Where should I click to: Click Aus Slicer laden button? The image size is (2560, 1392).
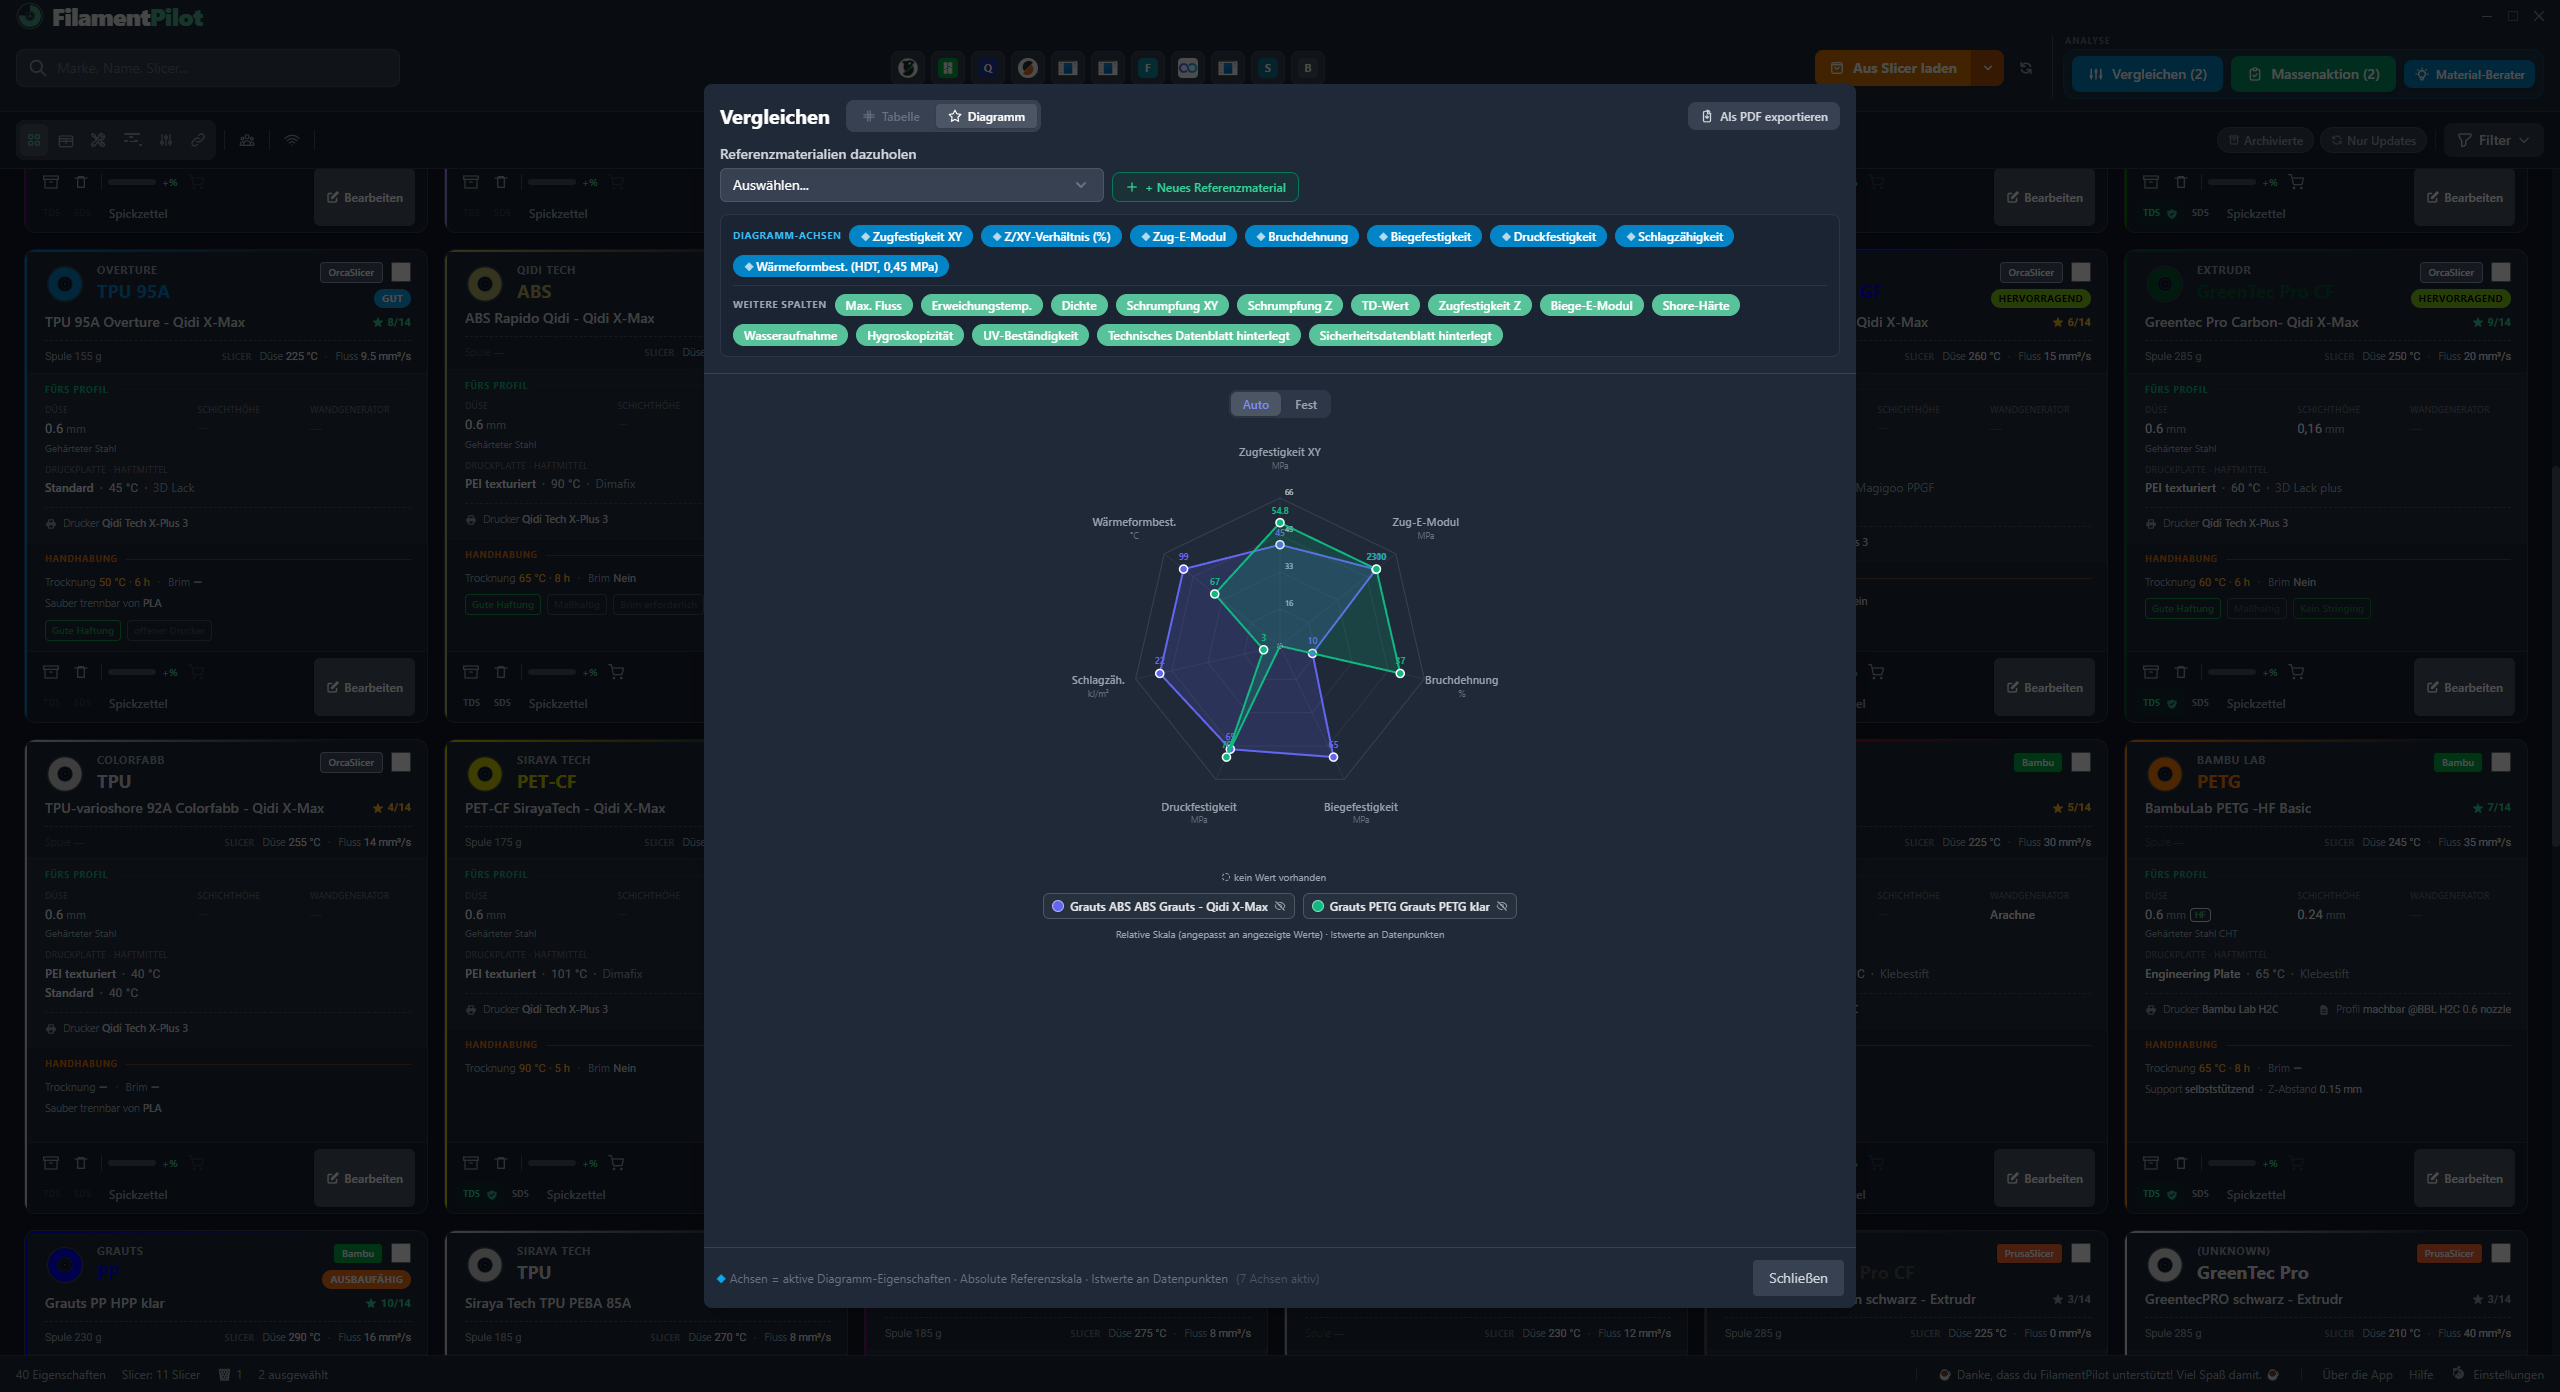1893,68
